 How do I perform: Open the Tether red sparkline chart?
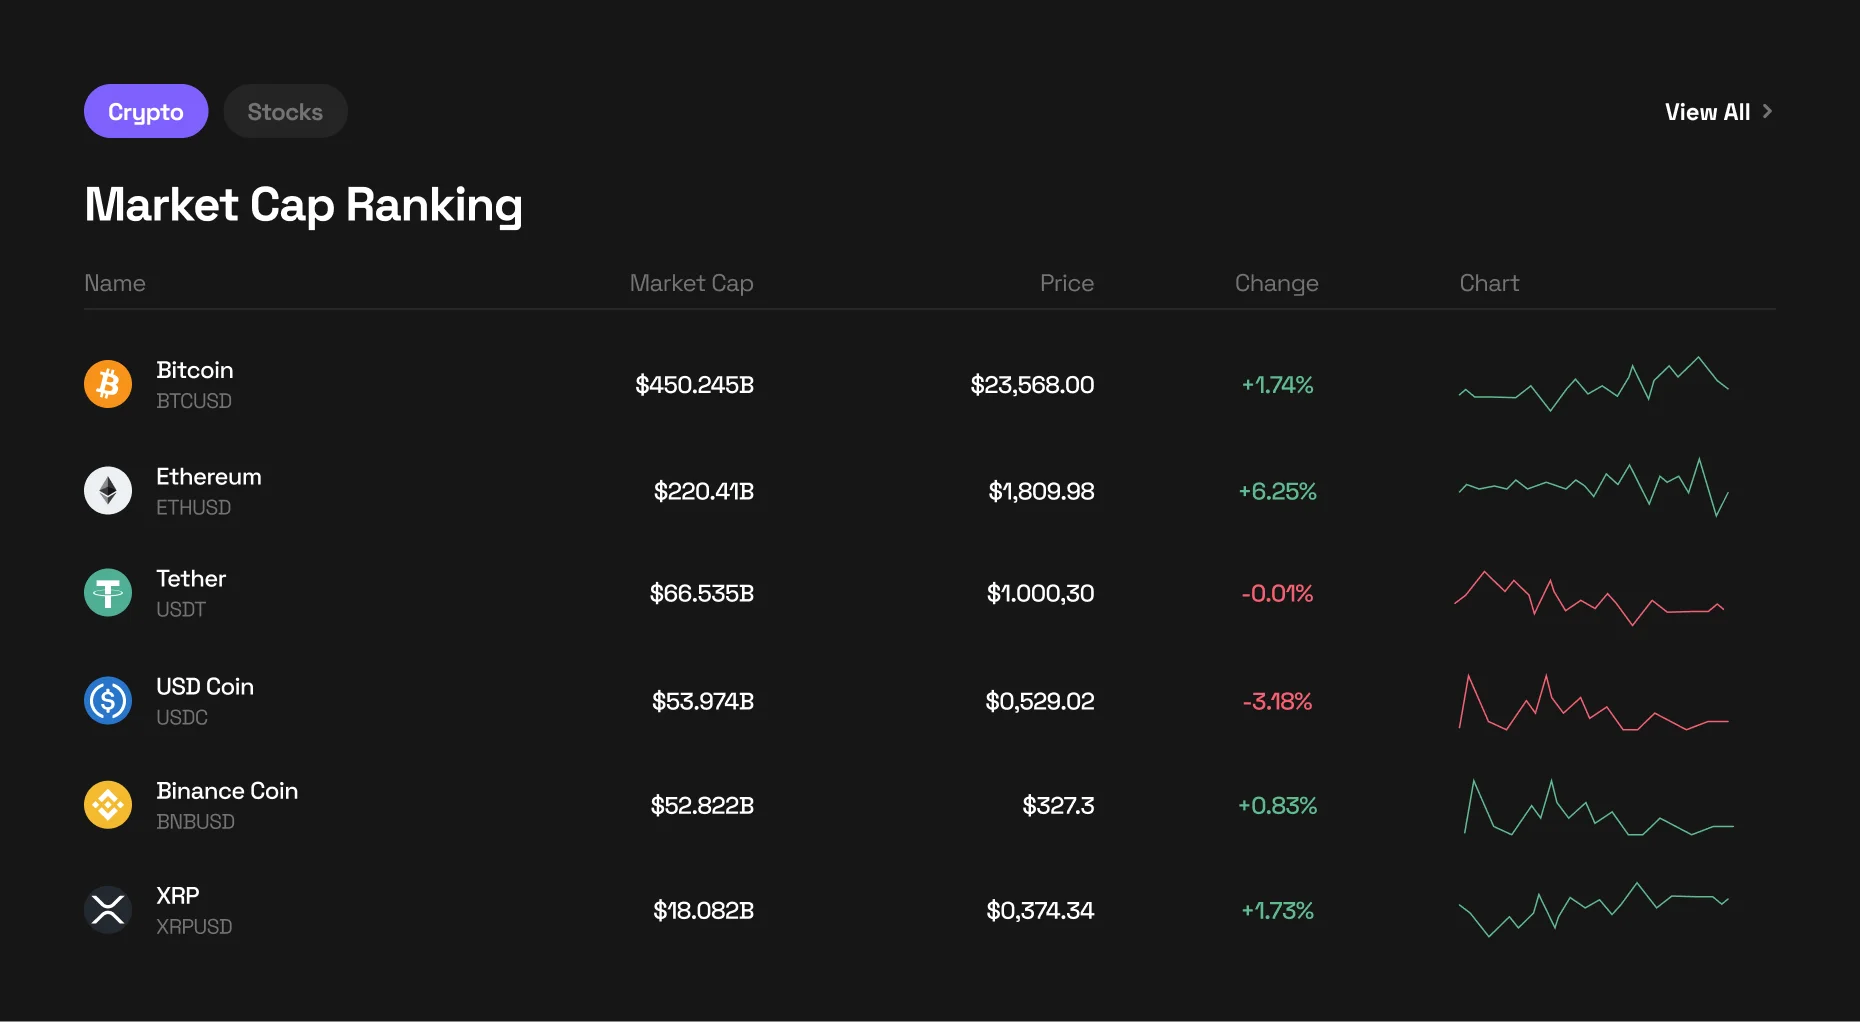(1589, 598)
